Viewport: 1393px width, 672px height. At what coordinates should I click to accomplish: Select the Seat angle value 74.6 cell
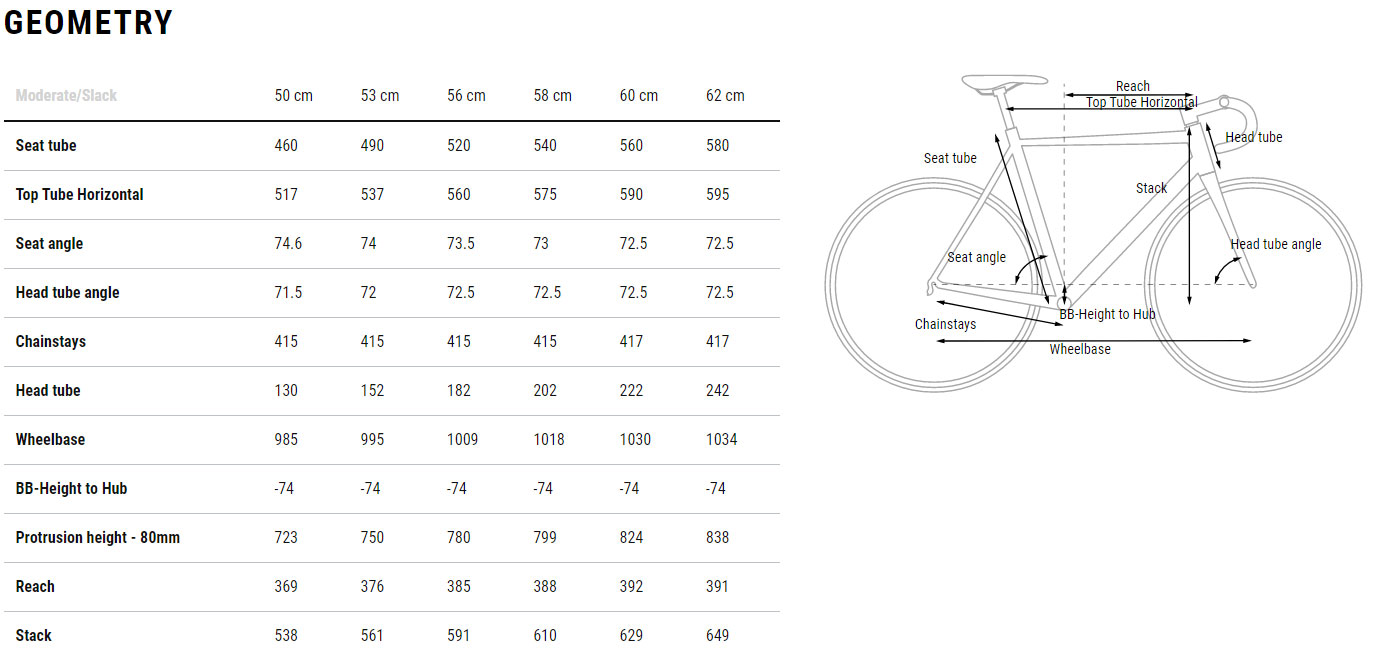[288, 243]
